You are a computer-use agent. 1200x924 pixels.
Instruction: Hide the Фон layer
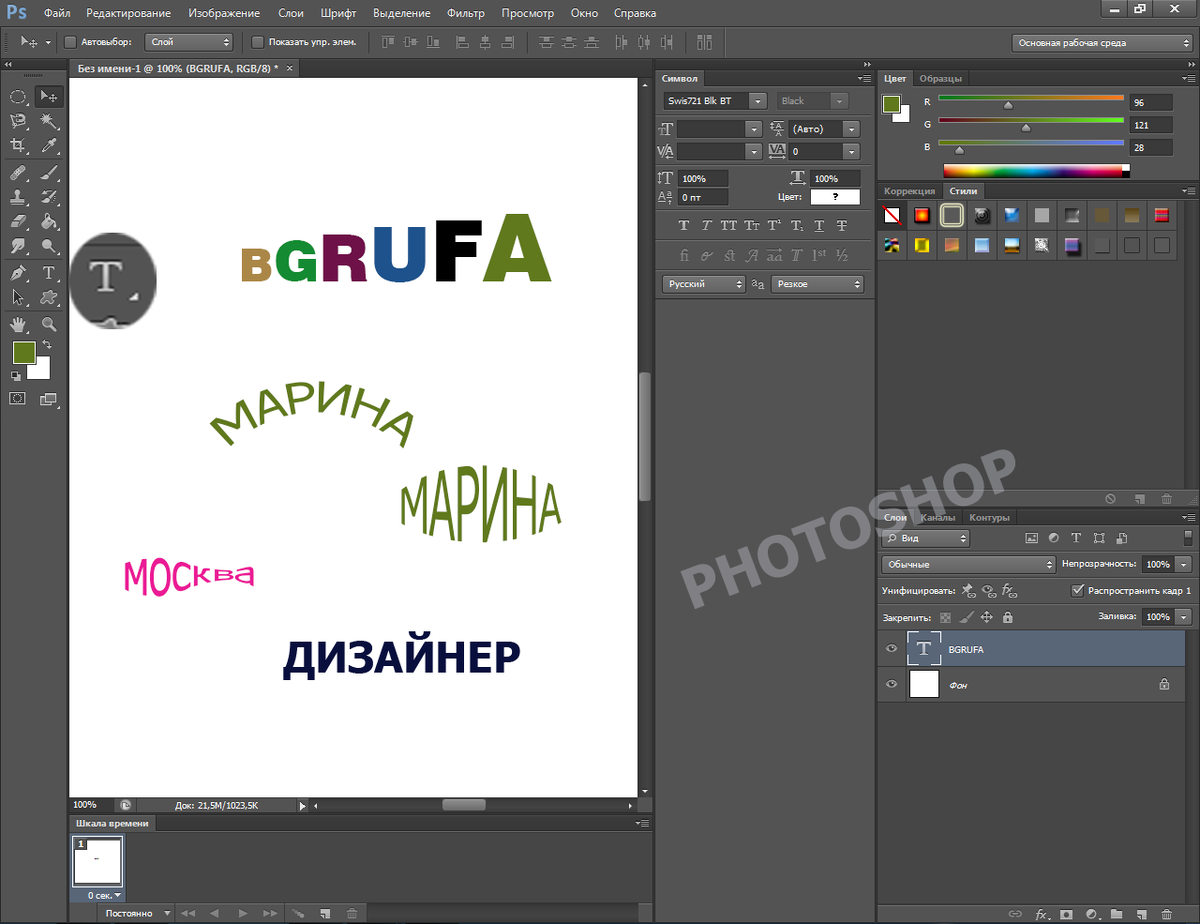click(x=890, y=685)
